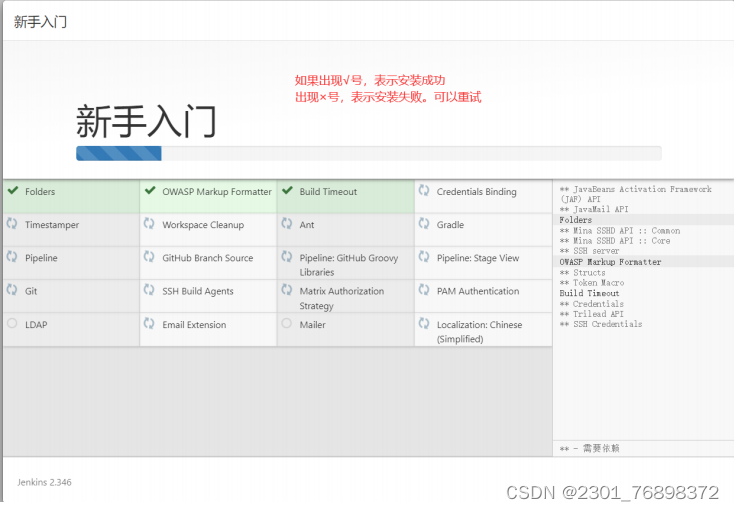This screenshot has height=511, width=734.
Task: Click the spinner icon next to Git
Action: [x=12, y=290]
